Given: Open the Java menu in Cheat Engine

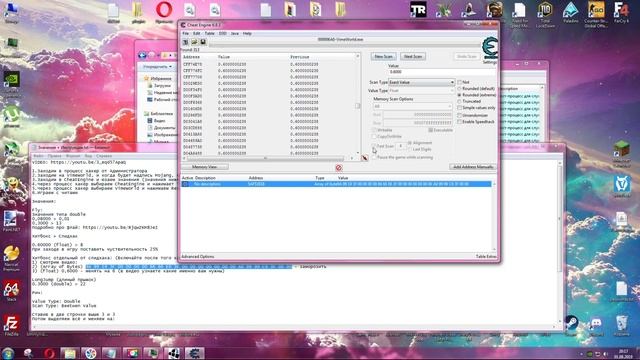Looking at the screenshot, I should pyautogui.click(x=235, y=33).
